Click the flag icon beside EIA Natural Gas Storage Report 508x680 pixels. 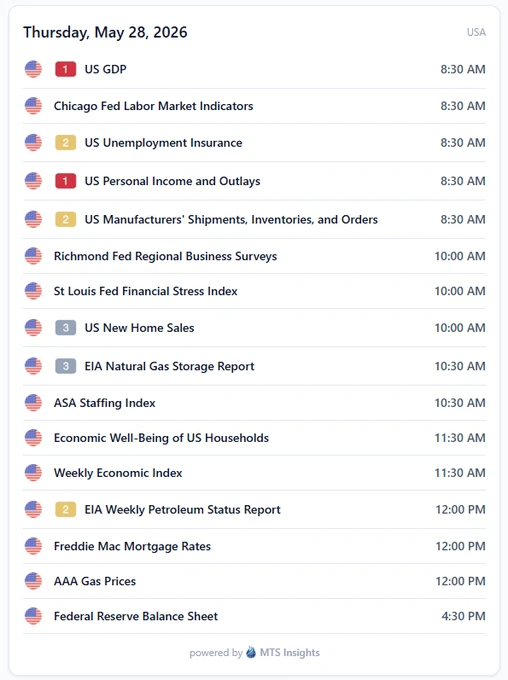coord(33,366)
